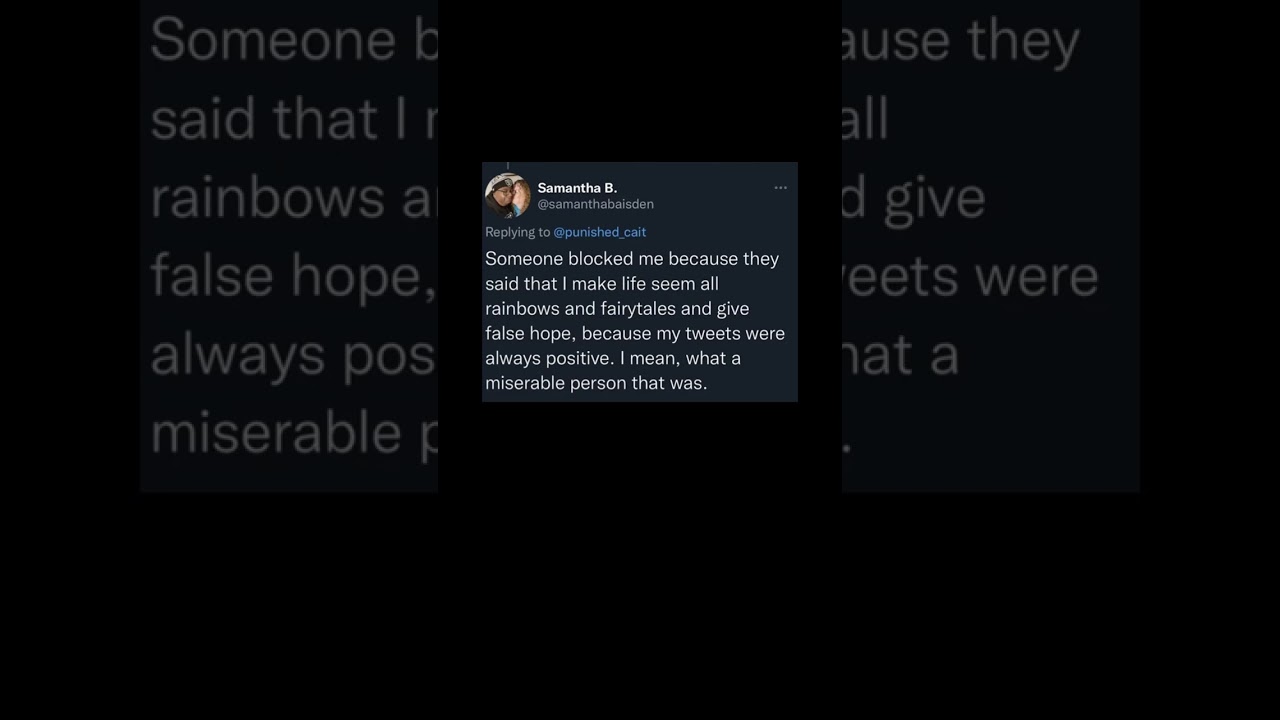Click the "Replying to" label

(518, 232)
